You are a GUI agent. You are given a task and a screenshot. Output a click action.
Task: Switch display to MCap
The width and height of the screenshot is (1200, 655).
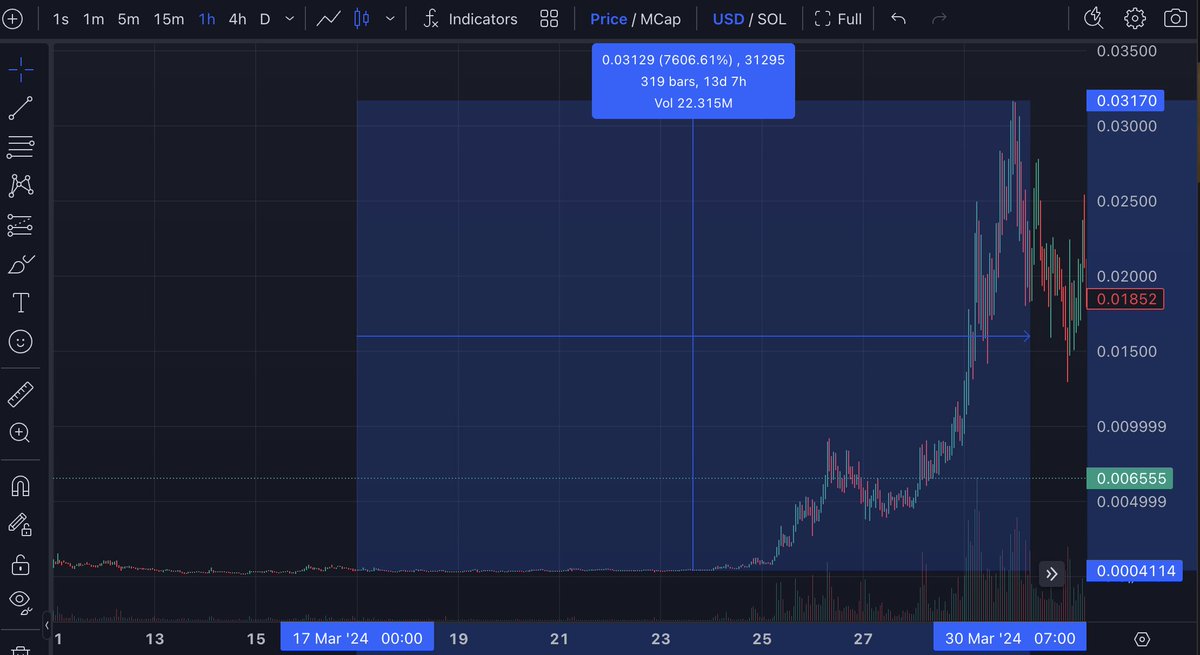(x=661, y=19)
